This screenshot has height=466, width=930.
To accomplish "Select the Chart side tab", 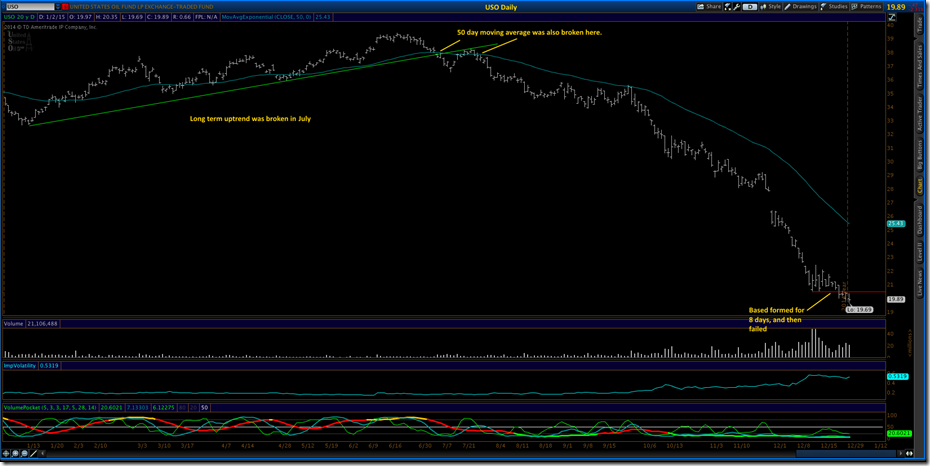I will click(x=920, y=185).
